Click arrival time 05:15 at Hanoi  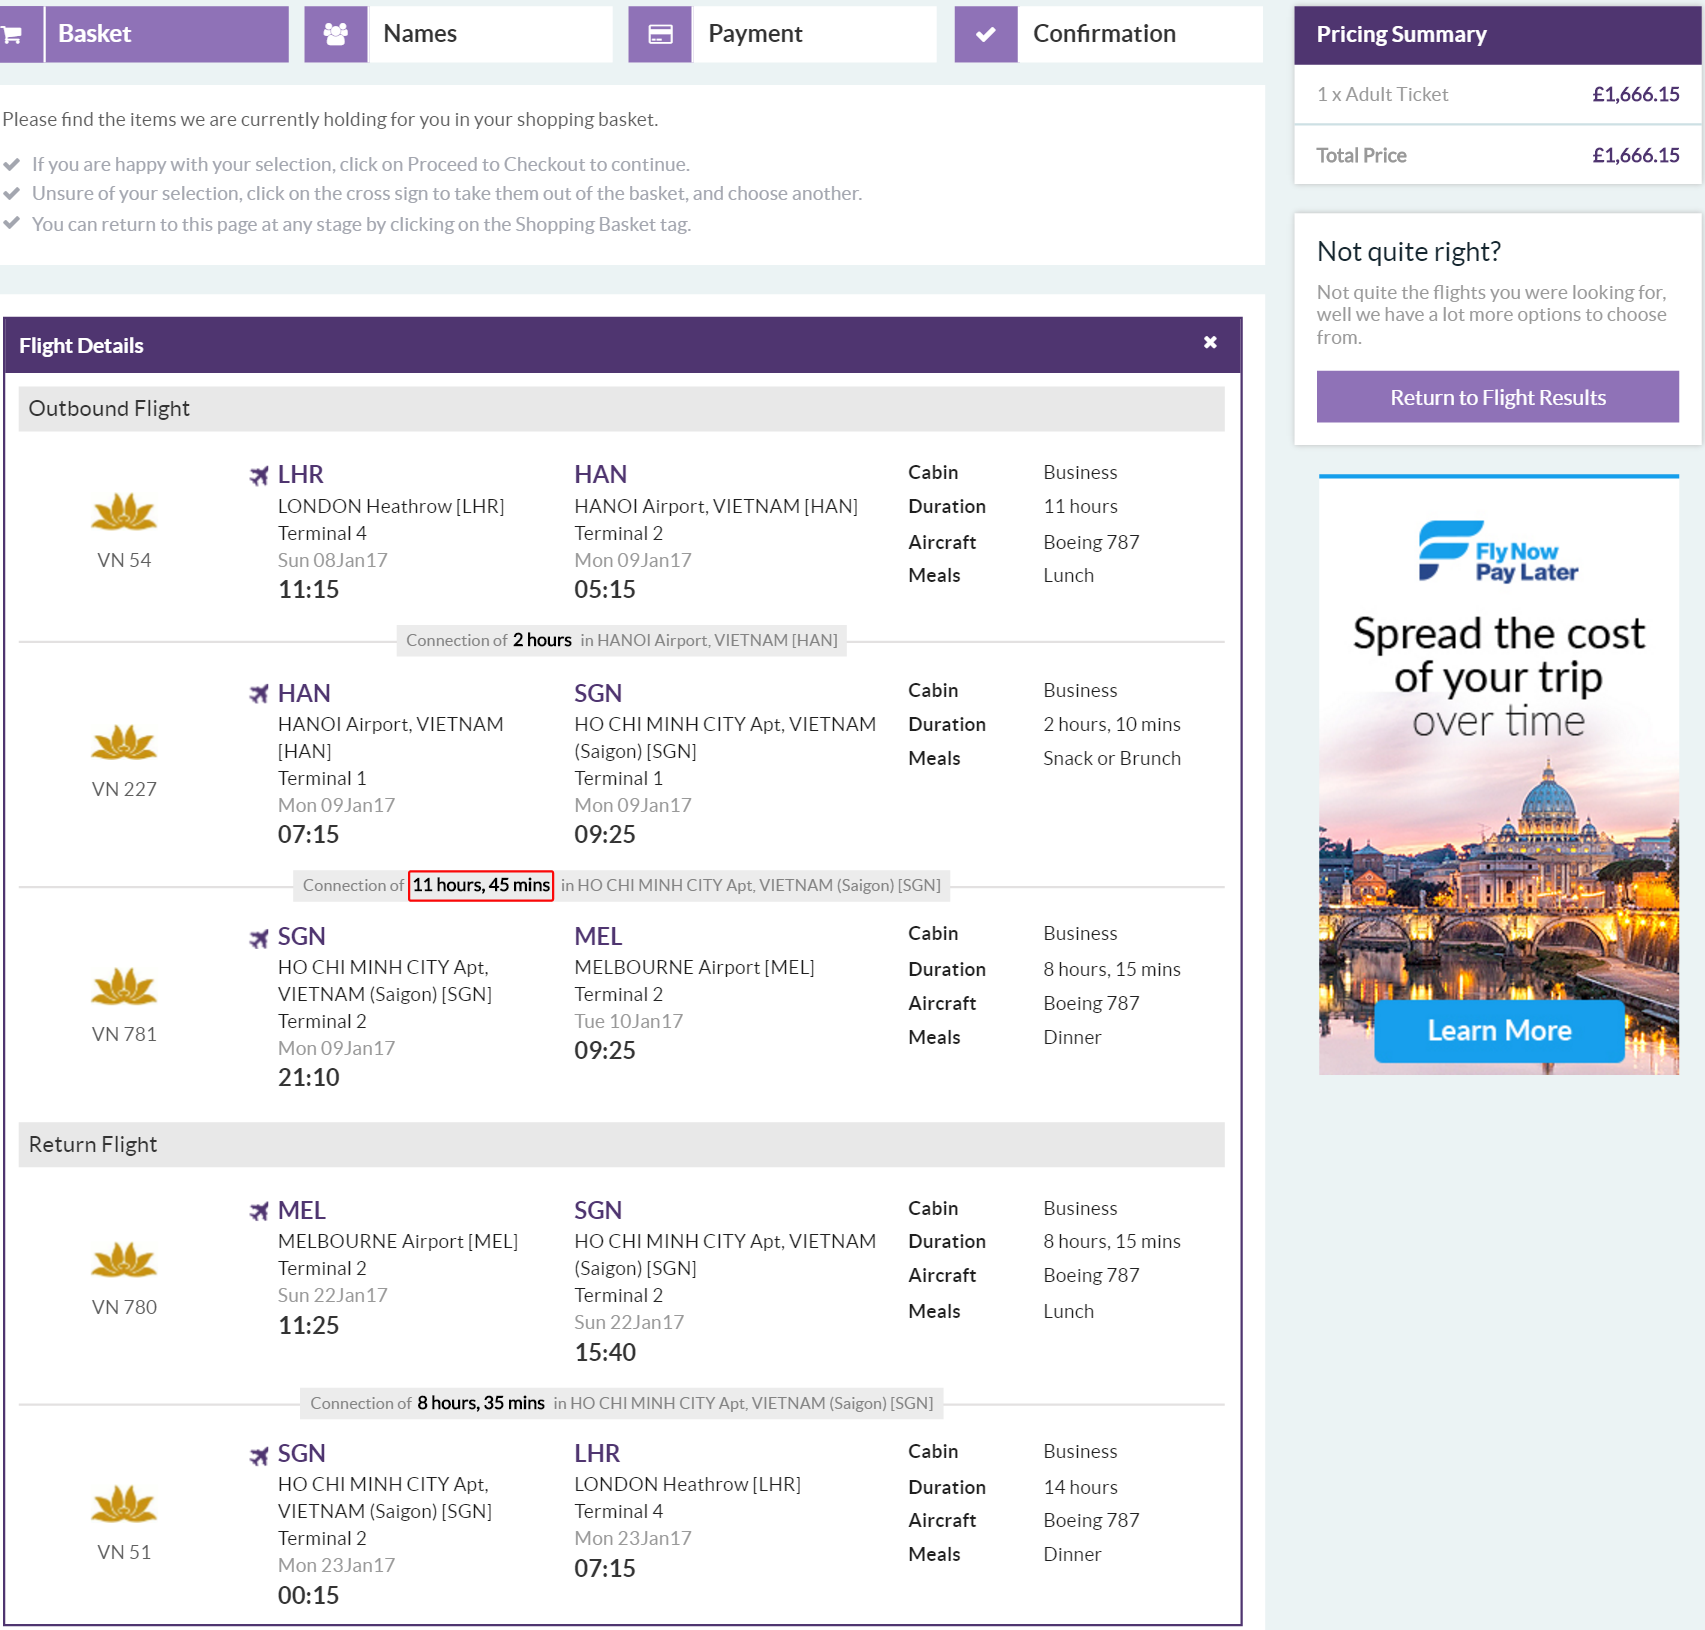605,589
